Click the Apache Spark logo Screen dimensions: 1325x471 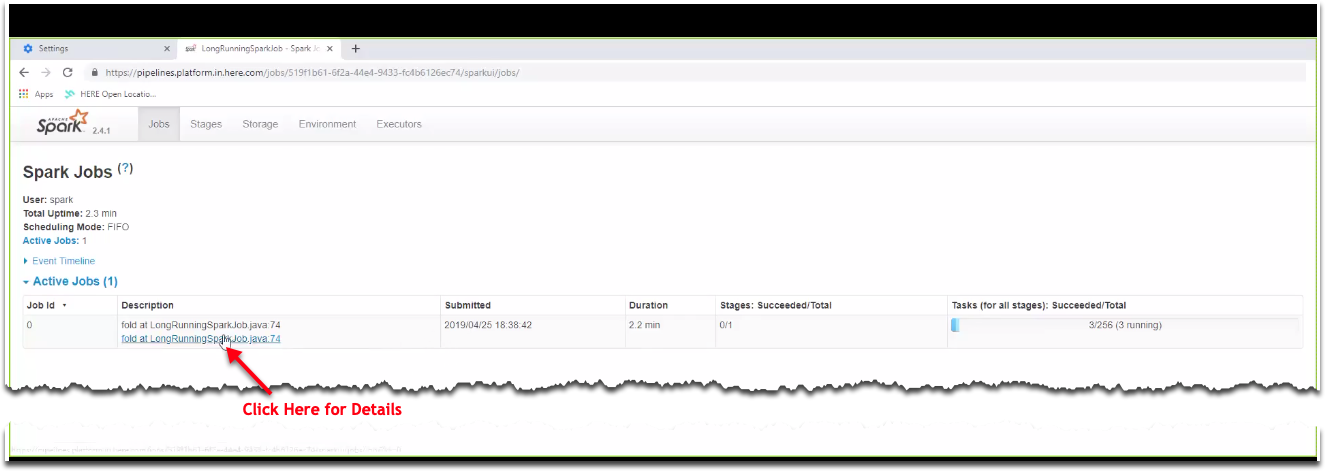pos(62,124)
